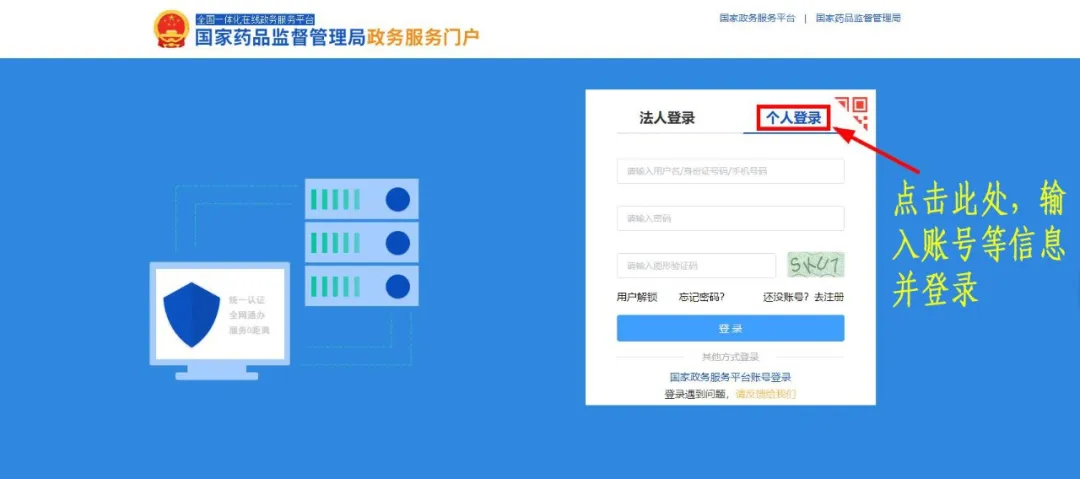
Task: Open the 用户解锁 link
Action: coord(637,297)
